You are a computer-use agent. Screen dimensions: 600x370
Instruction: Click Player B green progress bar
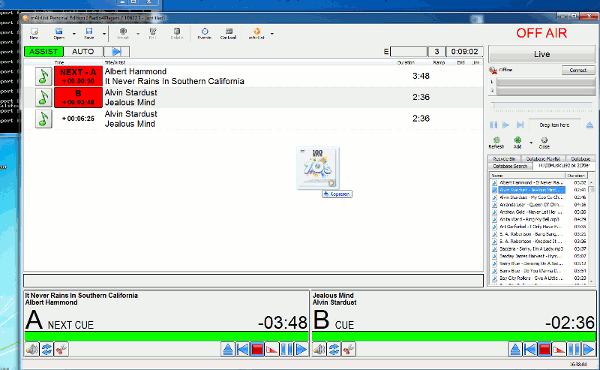pyautogui.click(x=454, y=336)
